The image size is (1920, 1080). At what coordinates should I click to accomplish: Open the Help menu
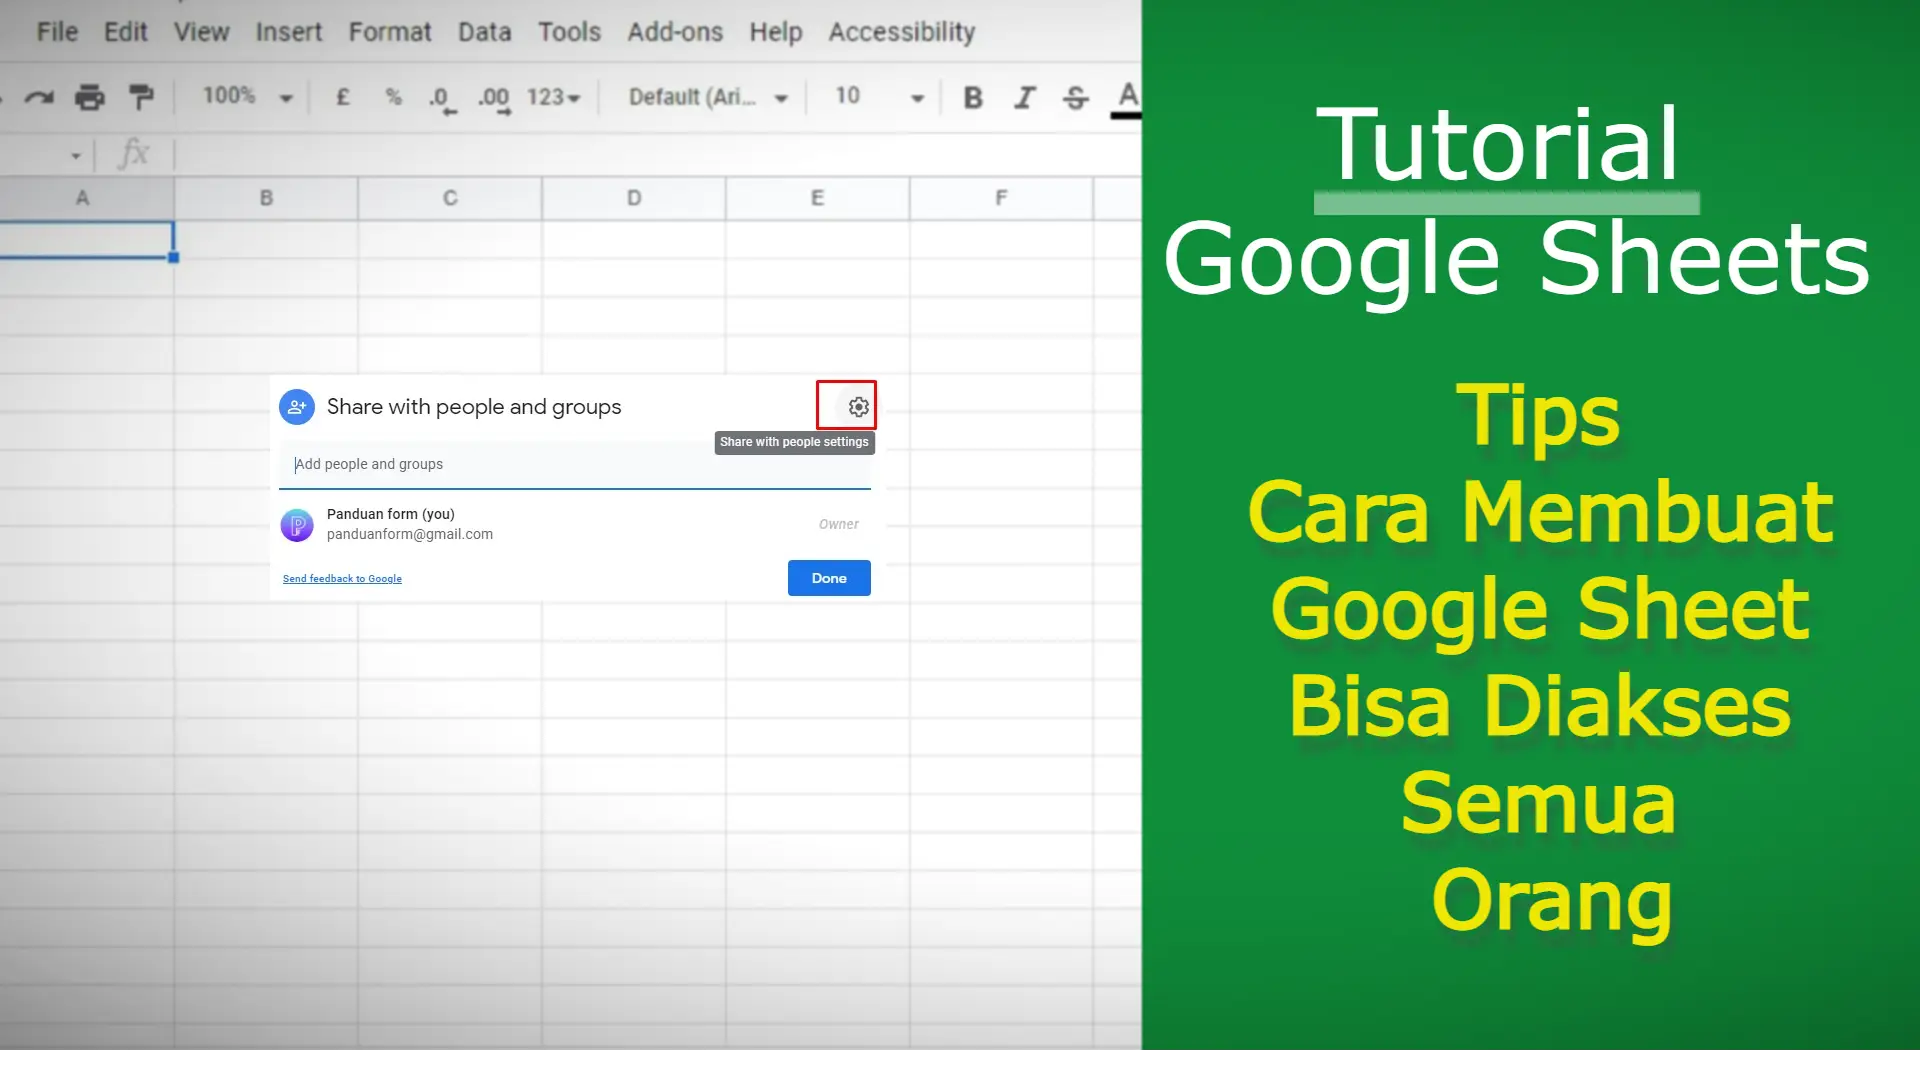point(776,32)
